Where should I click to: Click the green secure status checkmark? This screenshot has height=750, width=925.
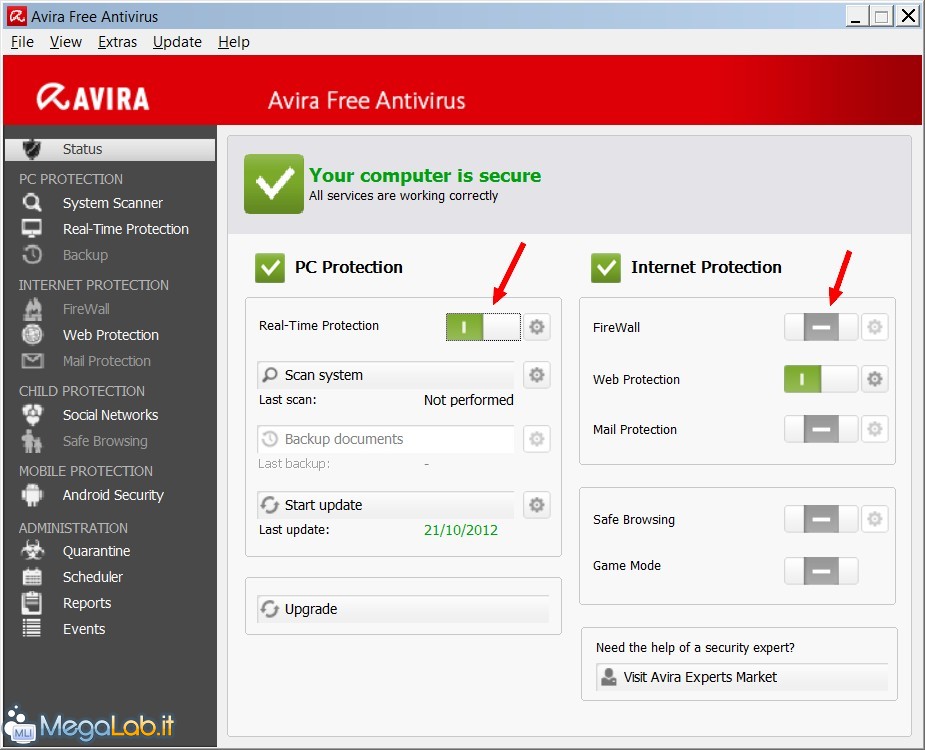click(274, 184)
